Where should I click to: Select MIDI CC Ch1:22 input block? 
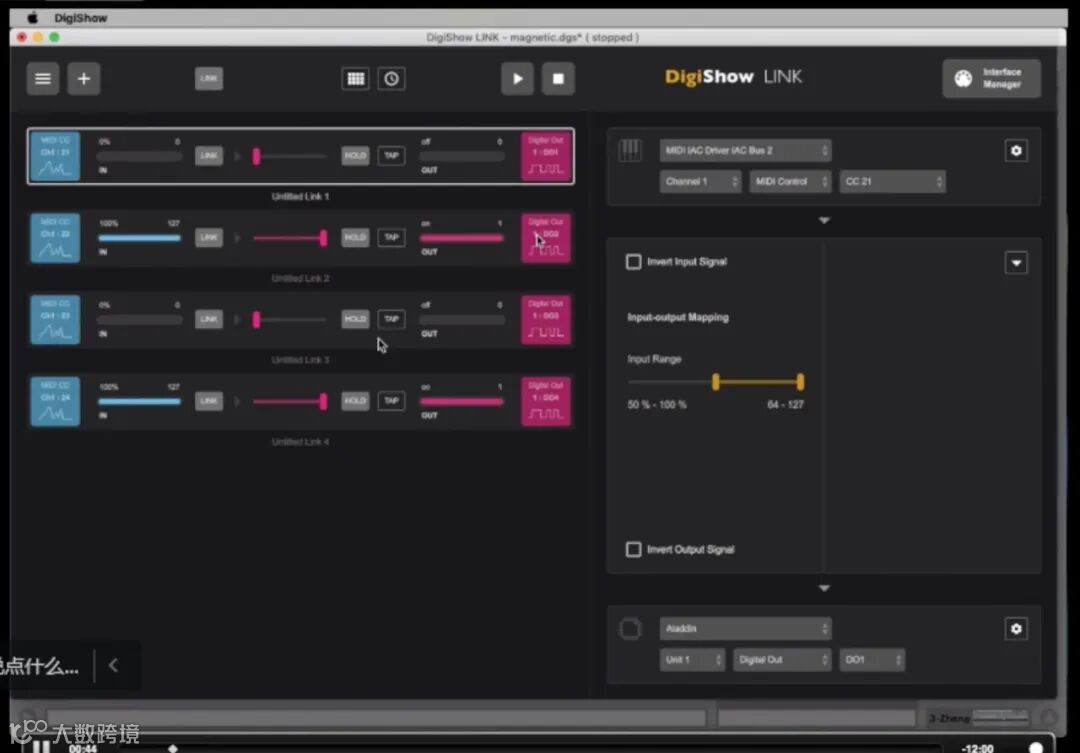pyautogui.click(x=55, y=238)
